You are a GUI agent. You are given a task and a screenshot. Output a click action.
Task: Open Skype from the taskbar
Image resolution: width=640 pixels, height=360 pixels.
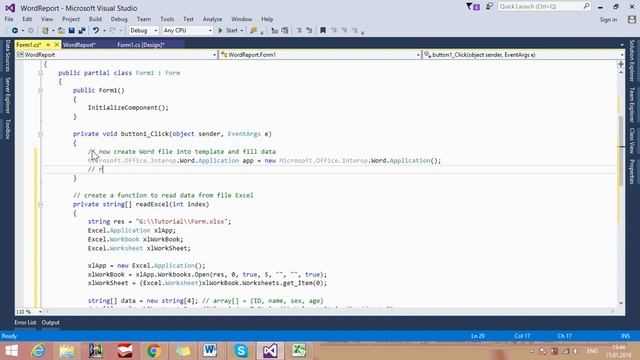click(x=241, y=351)
